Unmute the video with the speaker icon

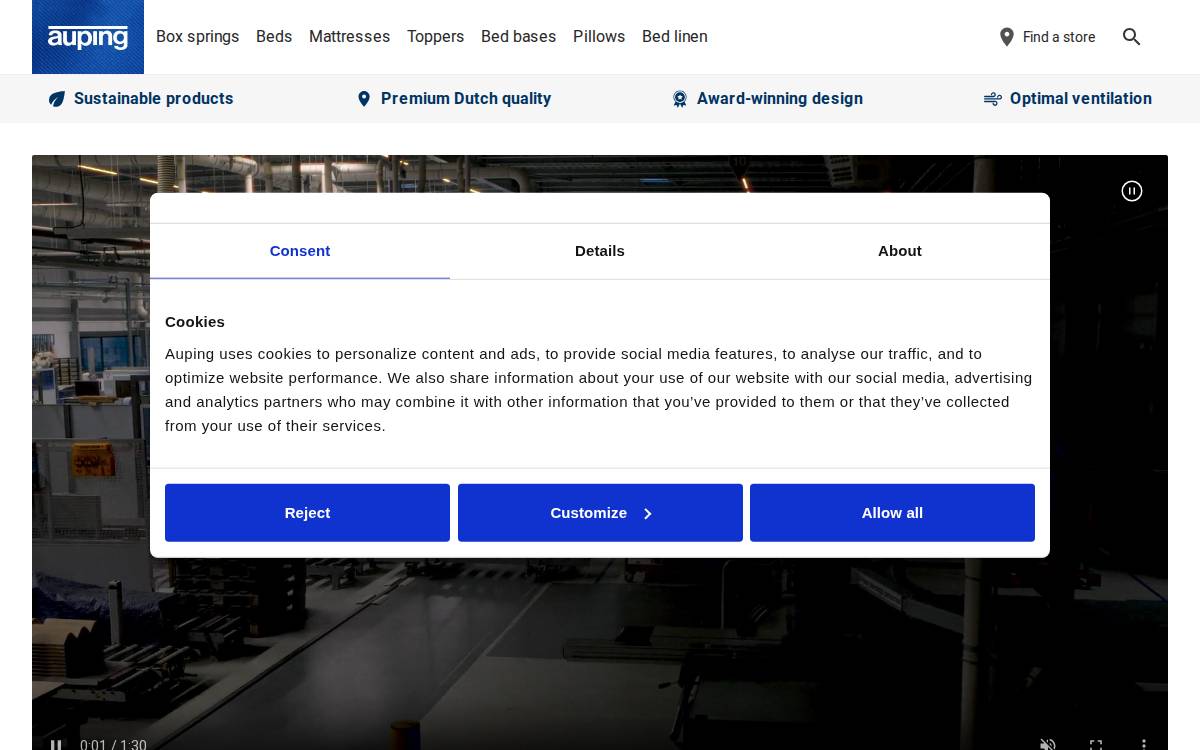pos(1048,745)
